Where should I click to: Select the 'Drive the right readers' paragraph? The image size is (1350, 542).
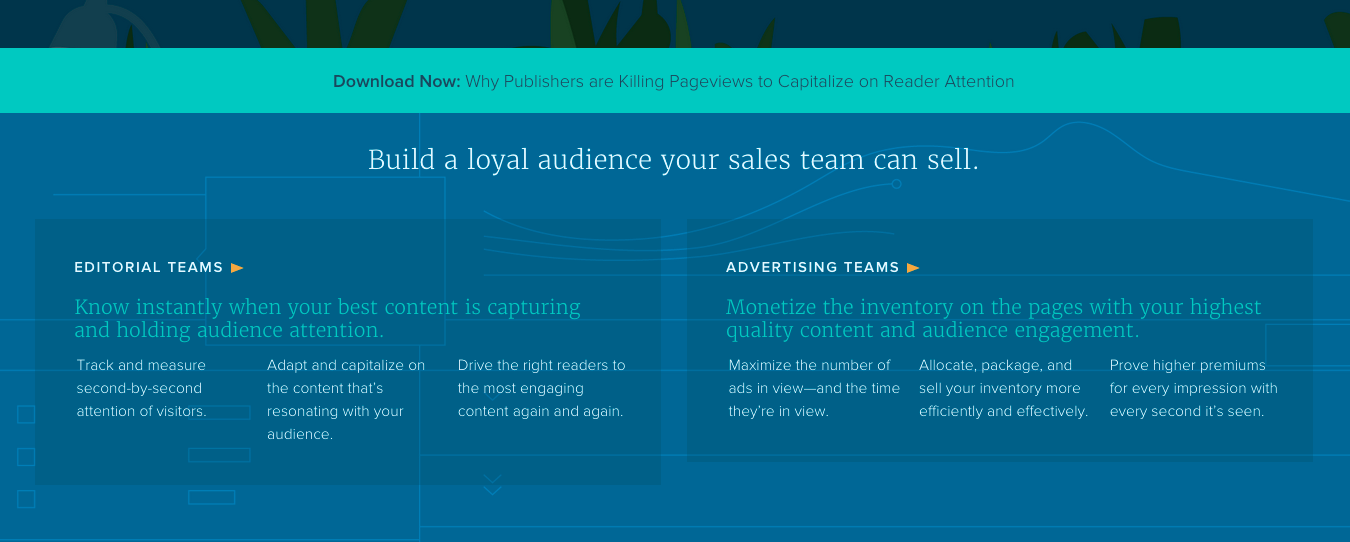pyautogui.click(x=541, y=388)
